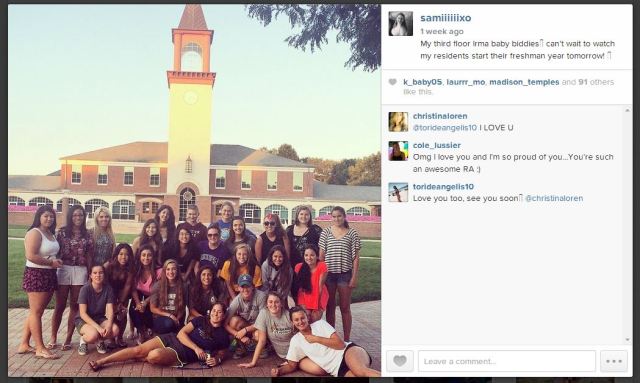Click the comments scrollbar up arrow
This screenshot has height=383, width=640.
click(x=628, y=110)
